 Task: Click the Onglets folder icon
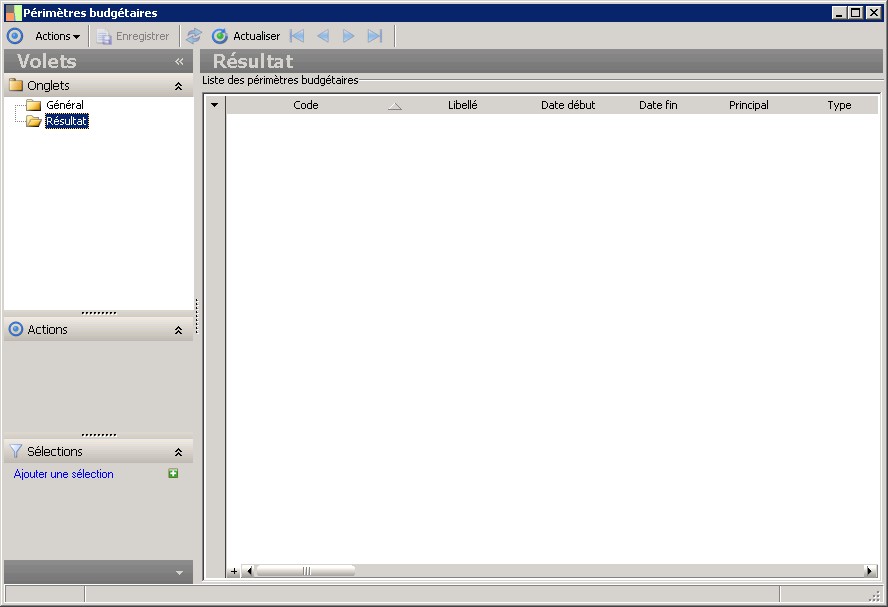pyautogui.click(x=16, y=85)
